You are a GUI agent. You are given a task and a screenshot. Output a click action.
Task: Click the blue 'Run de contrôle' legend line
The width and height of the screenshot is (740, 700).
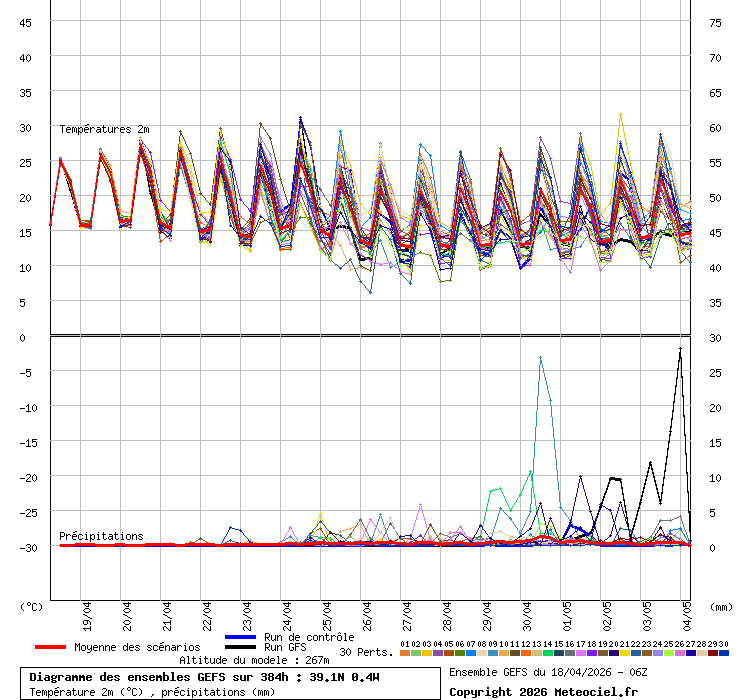[241, 637]
